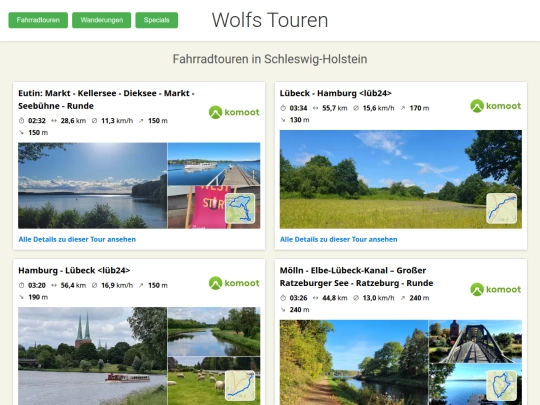
Task: Click the Eutin: Markt - Kellersee tour title
Action: pos(106,100)
